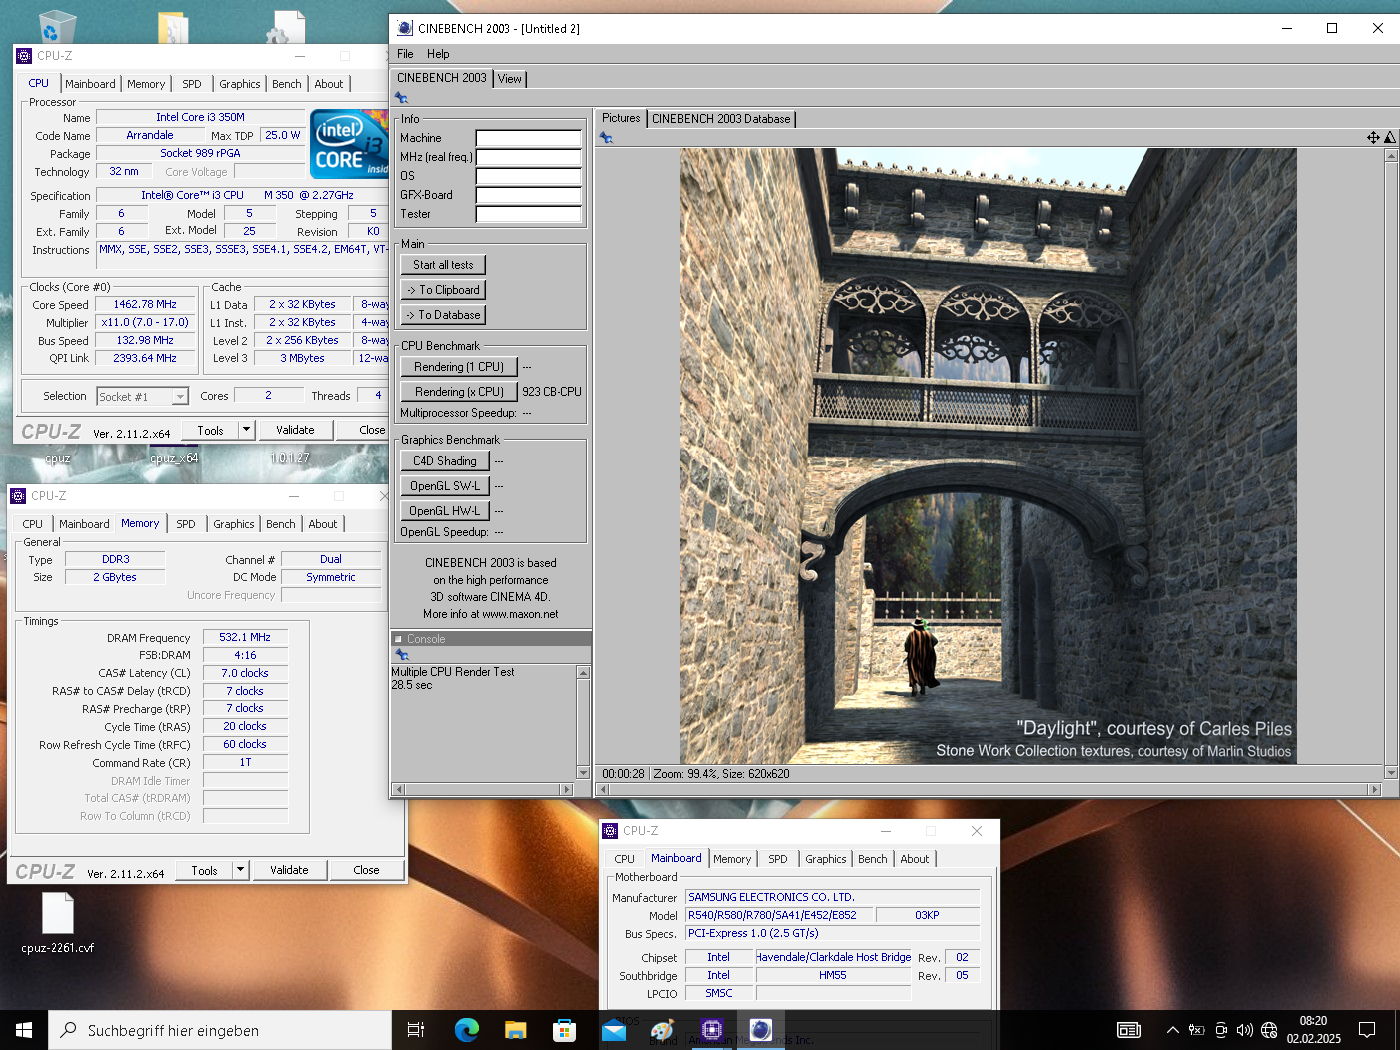This screenshot has width=1400, height=1050.
Task: Open the CINEBENCH 2003 Database tab
Action: point(721,119)
